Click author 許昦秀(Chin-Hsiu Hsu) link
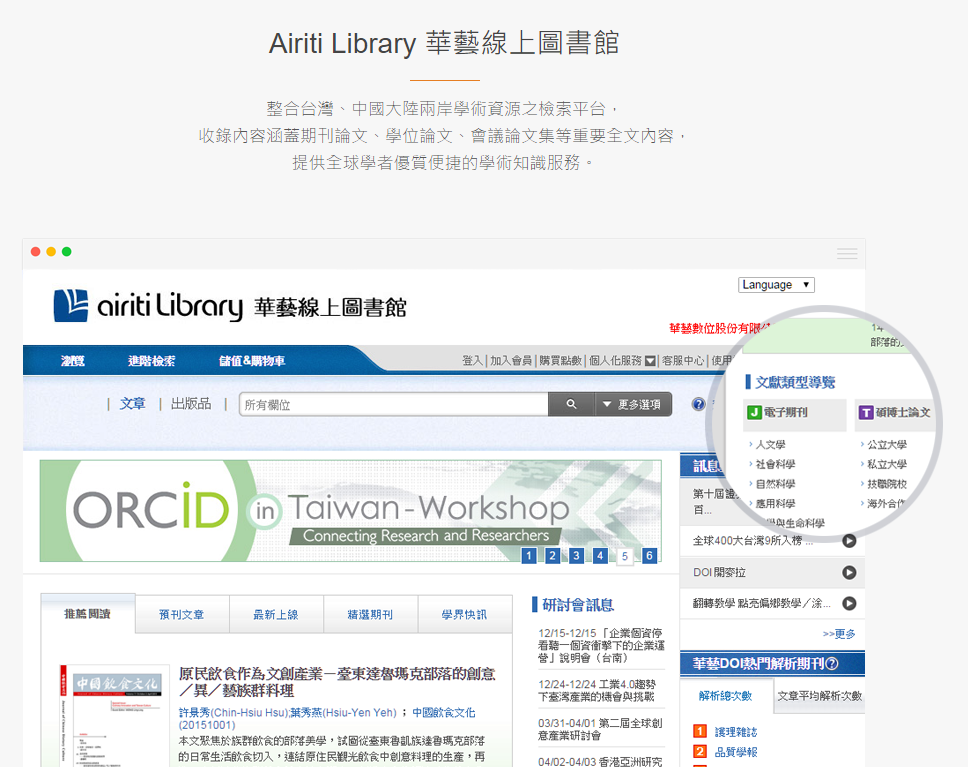Image resolution: width=968 pixels, height=767 pixels. 233,713
